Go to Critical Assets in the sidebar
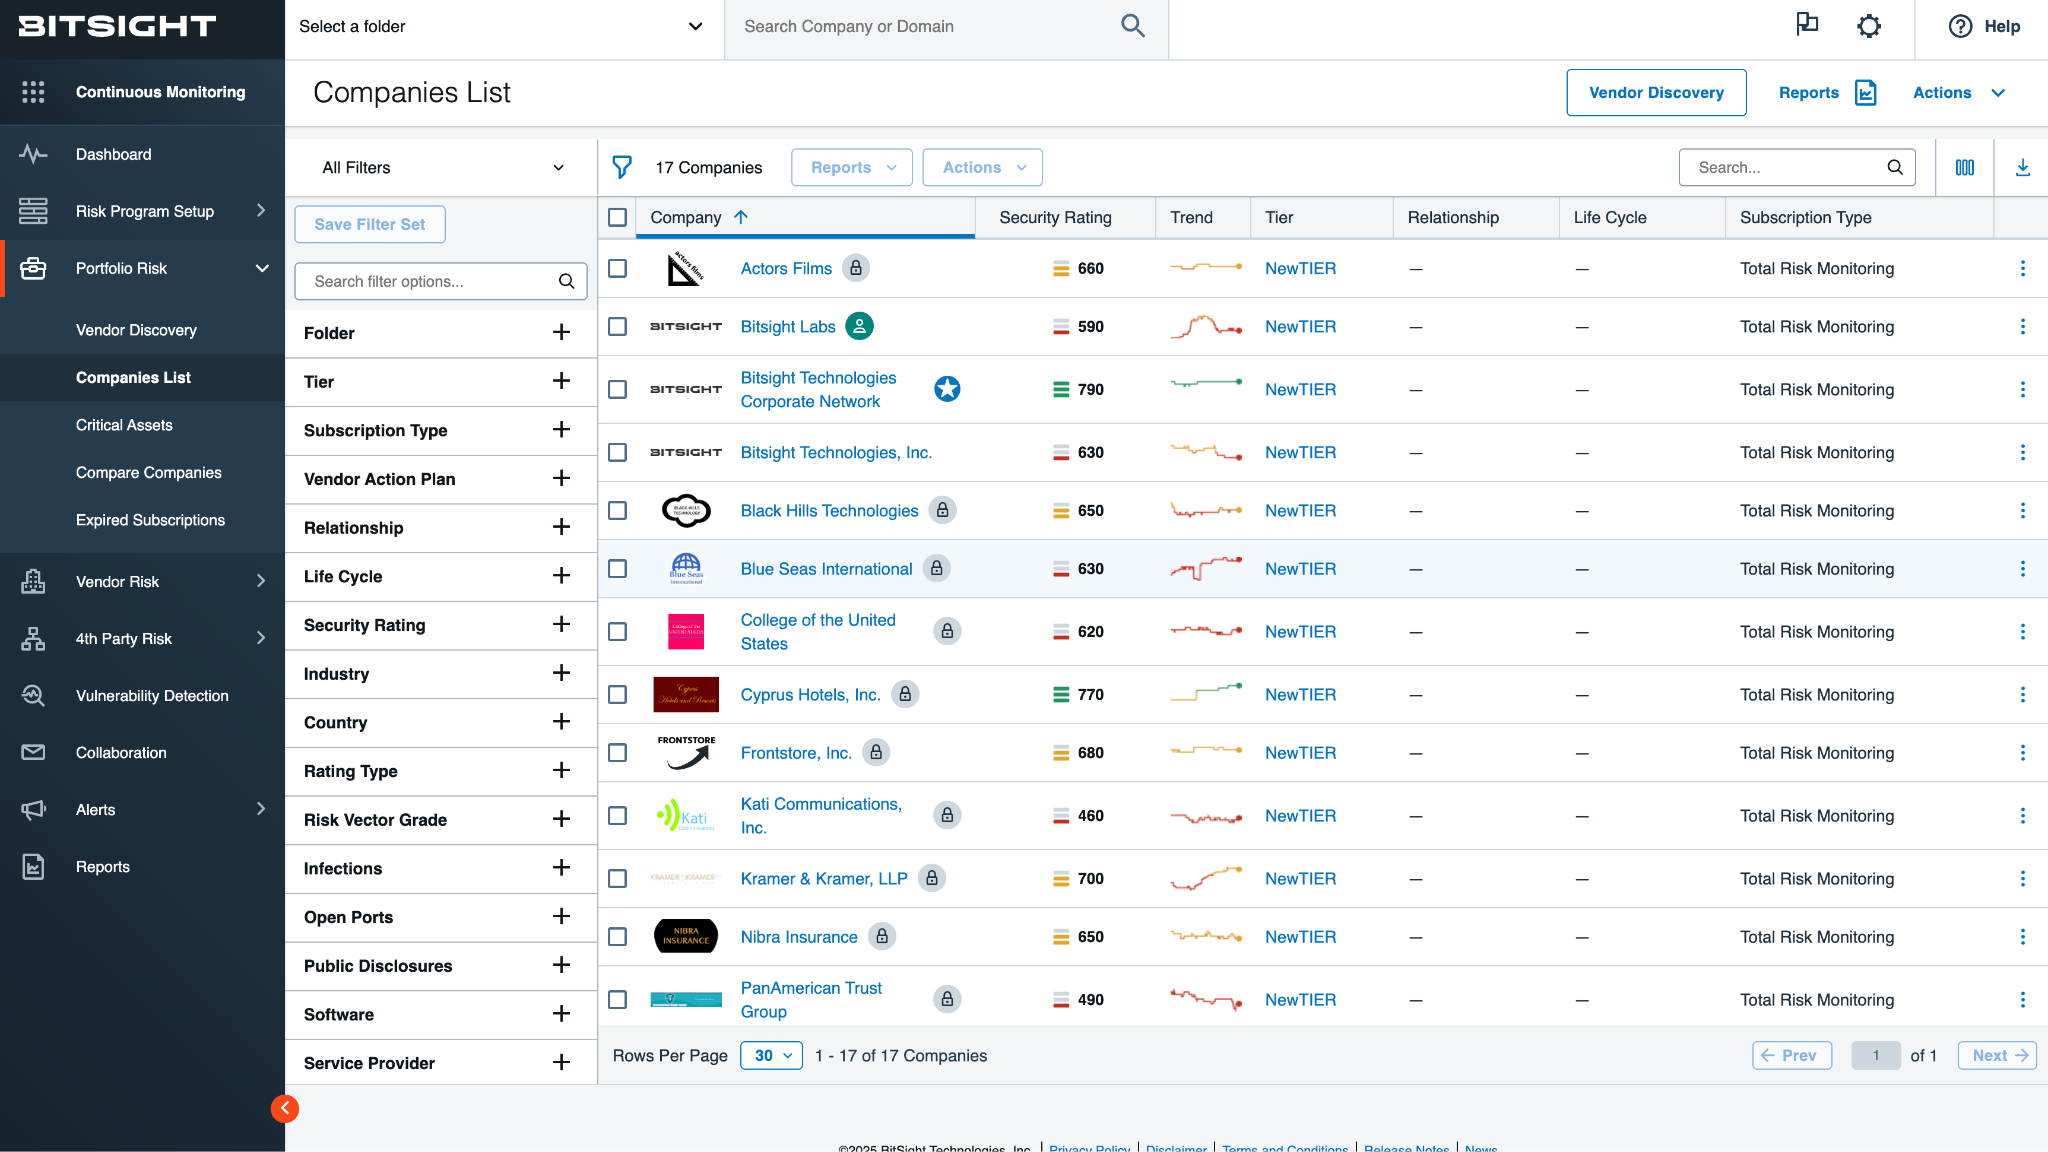Viewport: 2048px width, 1152px height. click(x=124, y=425)
